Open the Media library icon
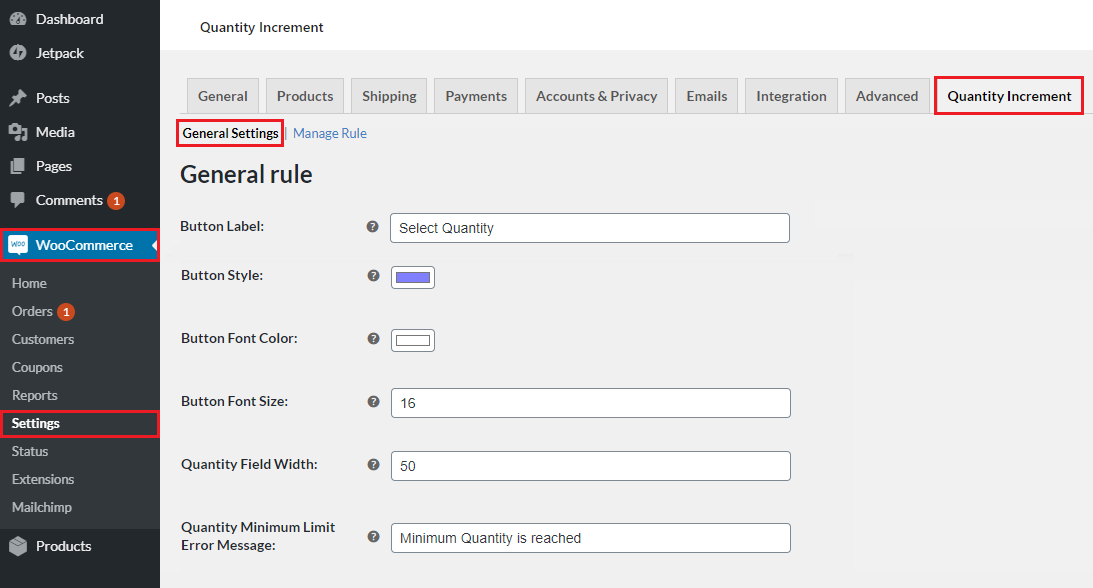1093x588 pixels. [x=16, y=131]
